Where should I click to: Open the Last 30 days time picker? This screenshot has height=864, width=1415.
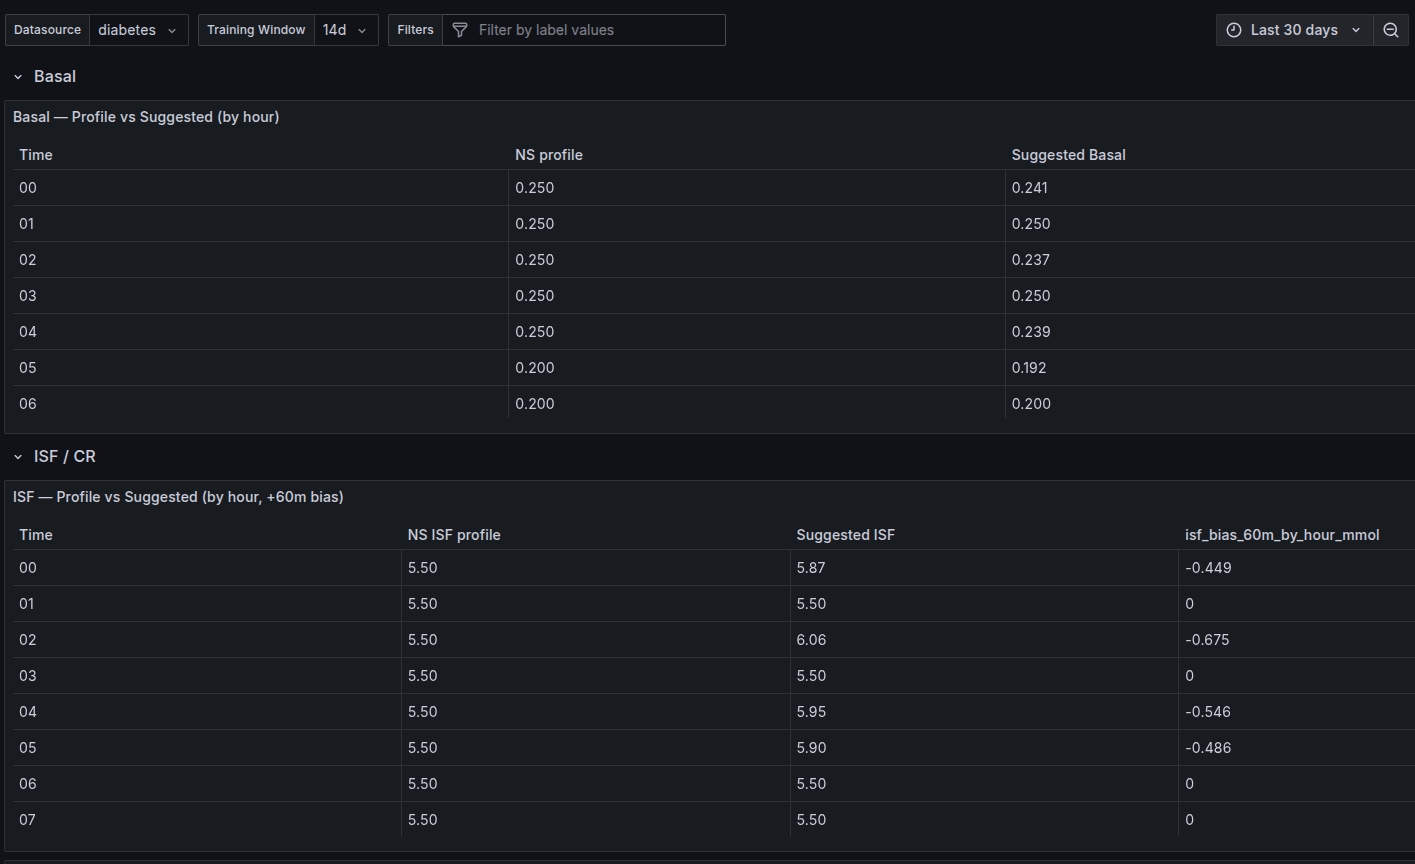pos(1294,30)
